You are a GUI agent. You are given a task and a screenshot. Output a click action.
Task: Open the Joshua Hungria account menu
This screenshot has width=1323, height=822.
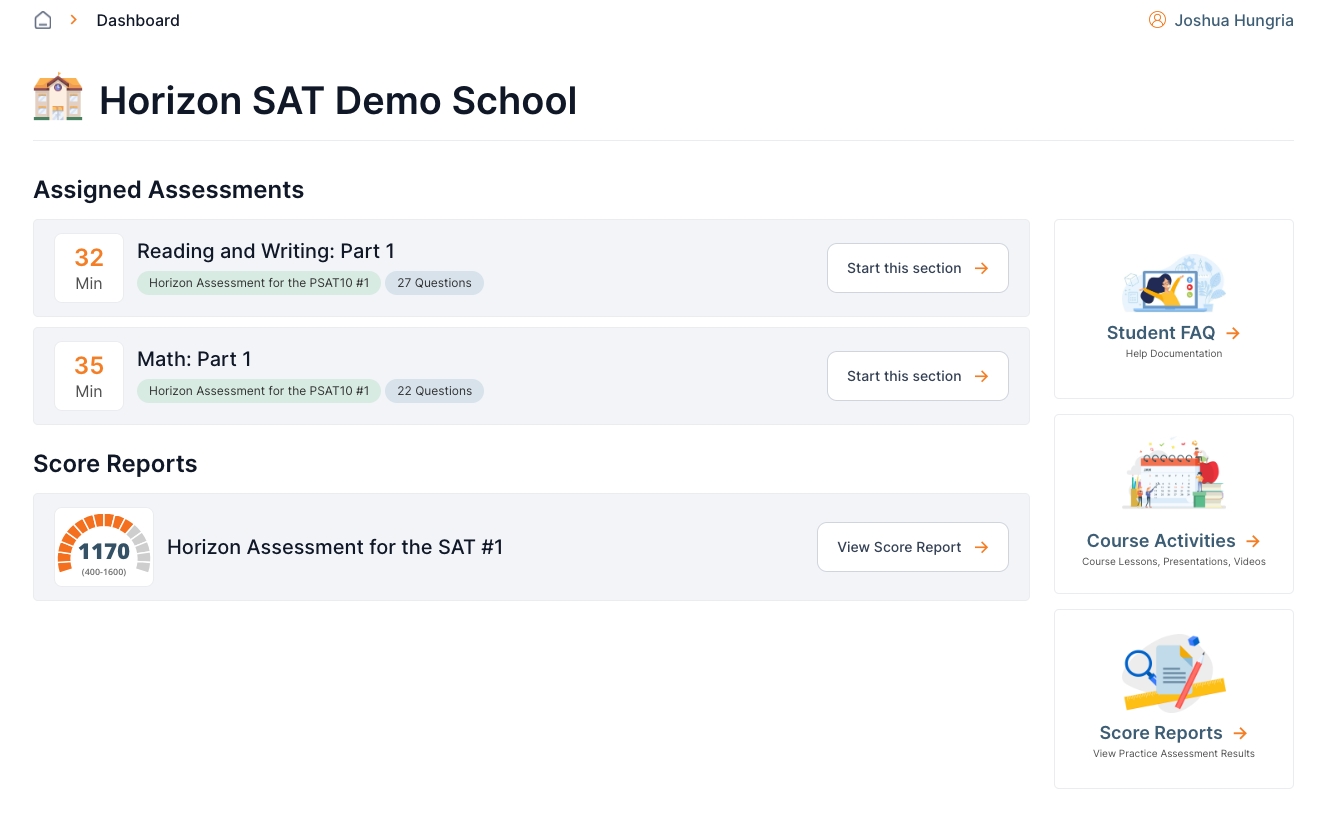click(x=1233, y=20)
